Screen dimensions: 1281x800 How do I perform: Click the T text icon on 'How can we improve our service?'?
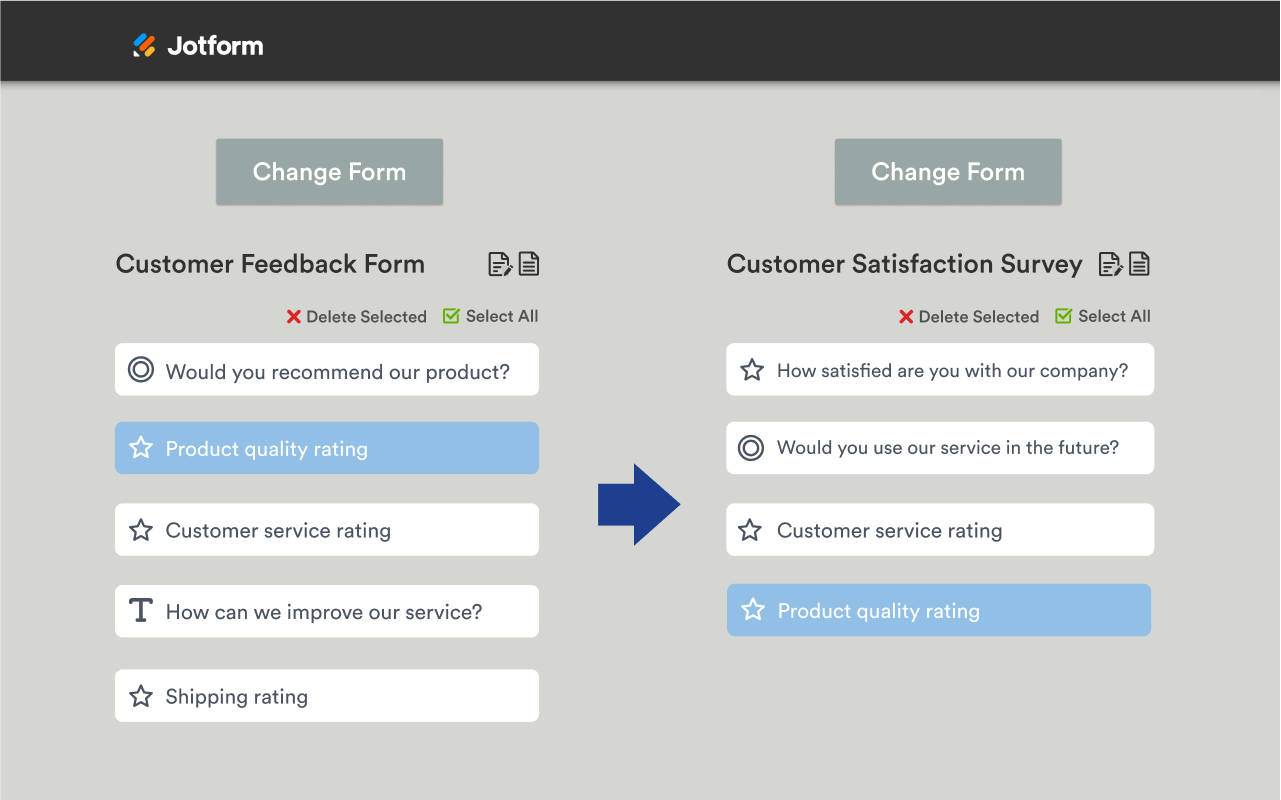[x=140, y=610]
